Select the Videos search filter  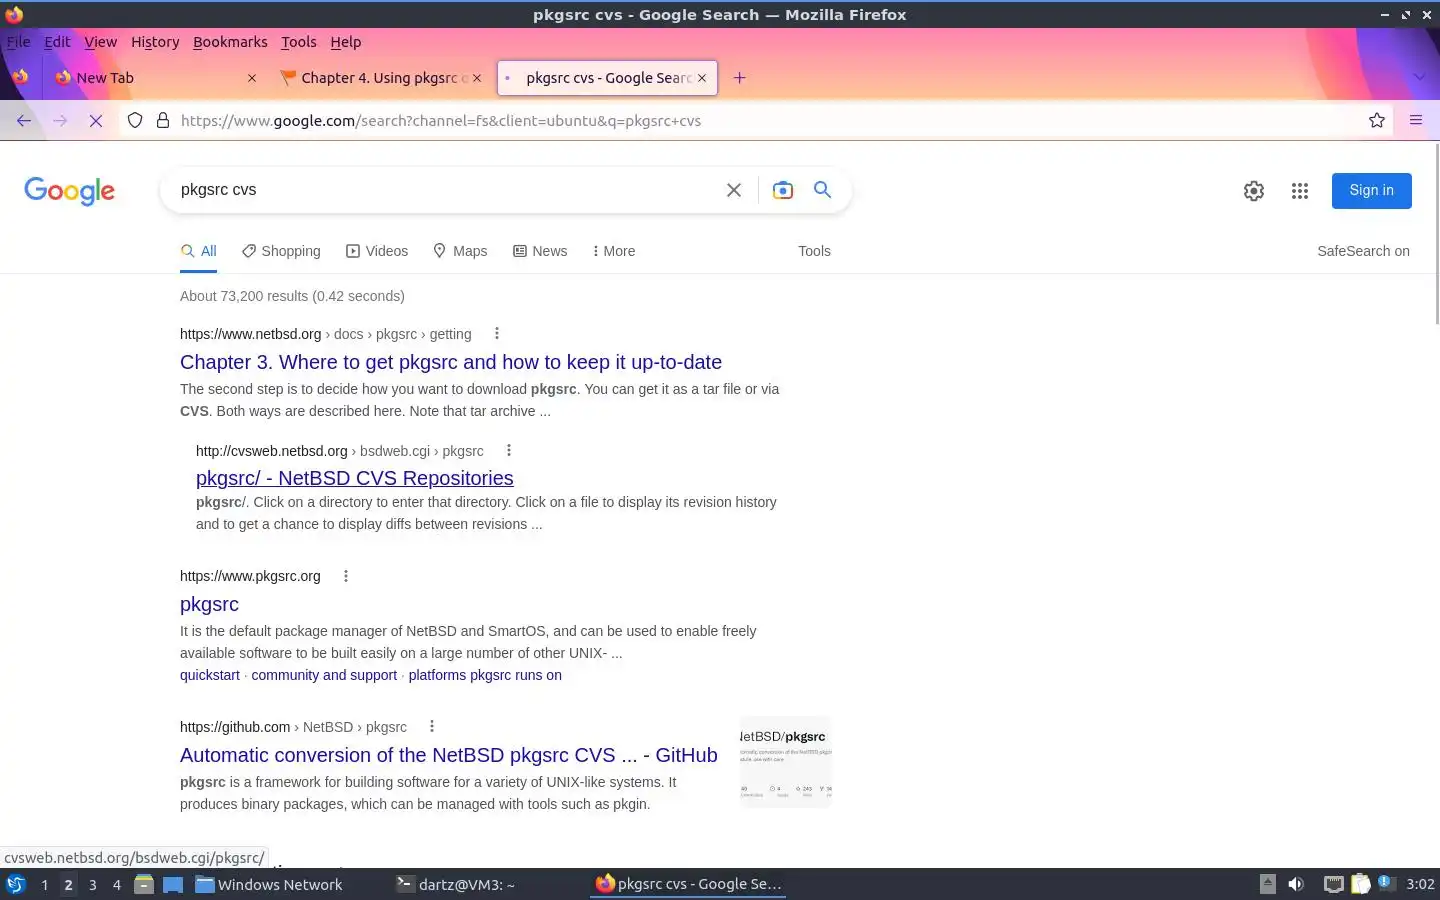[377, 251]
